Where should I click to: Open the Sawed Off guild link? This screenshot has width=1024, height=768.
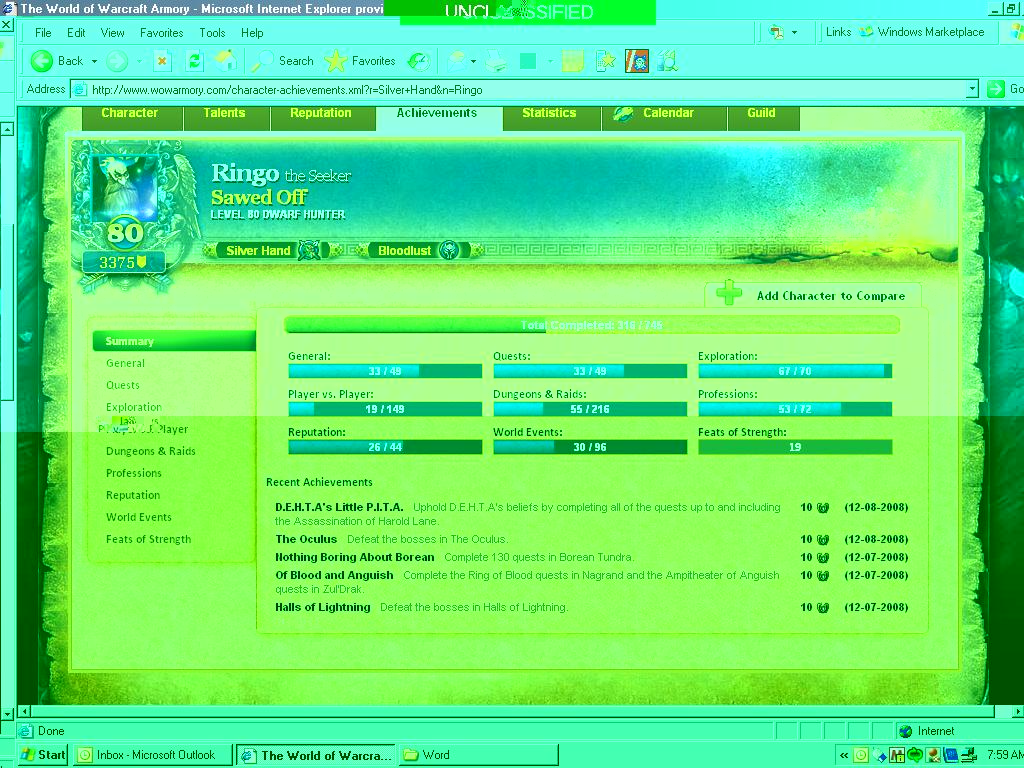259,197
